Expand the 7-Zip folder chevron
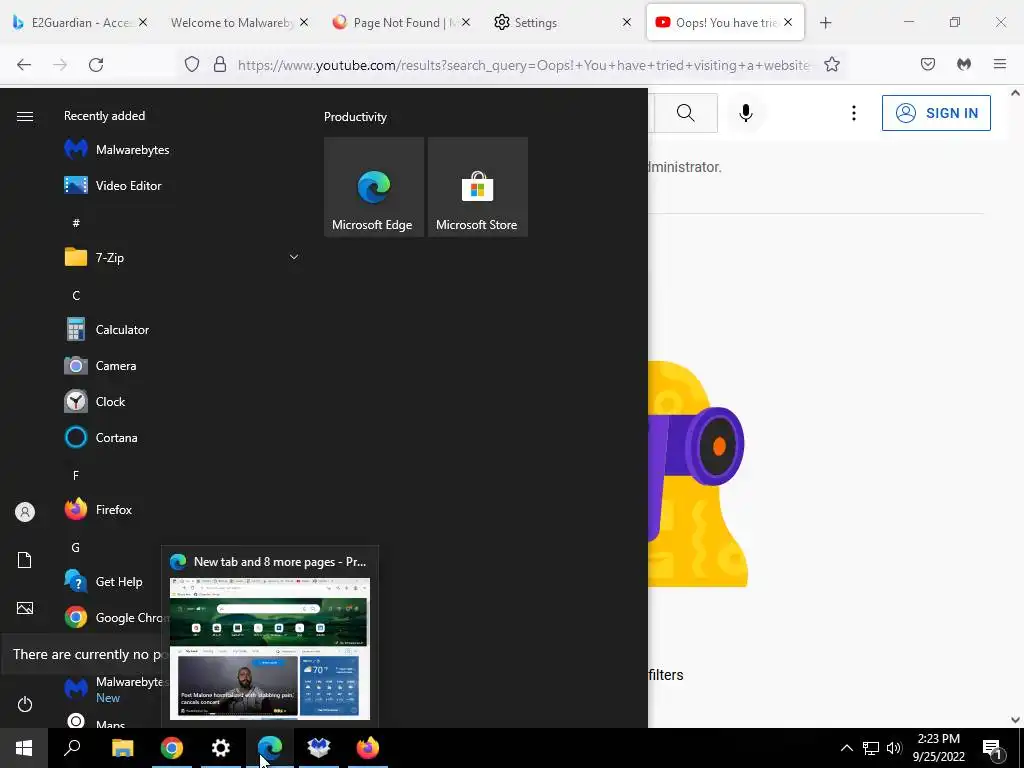 tap(294, 257)
